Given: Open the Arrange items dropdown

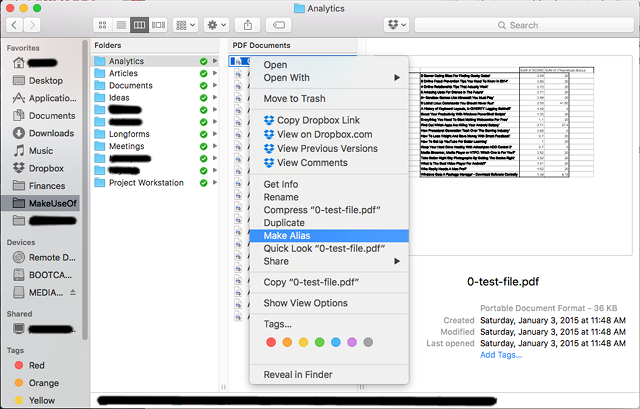Looking at the screenshot, I should (185, 24).
